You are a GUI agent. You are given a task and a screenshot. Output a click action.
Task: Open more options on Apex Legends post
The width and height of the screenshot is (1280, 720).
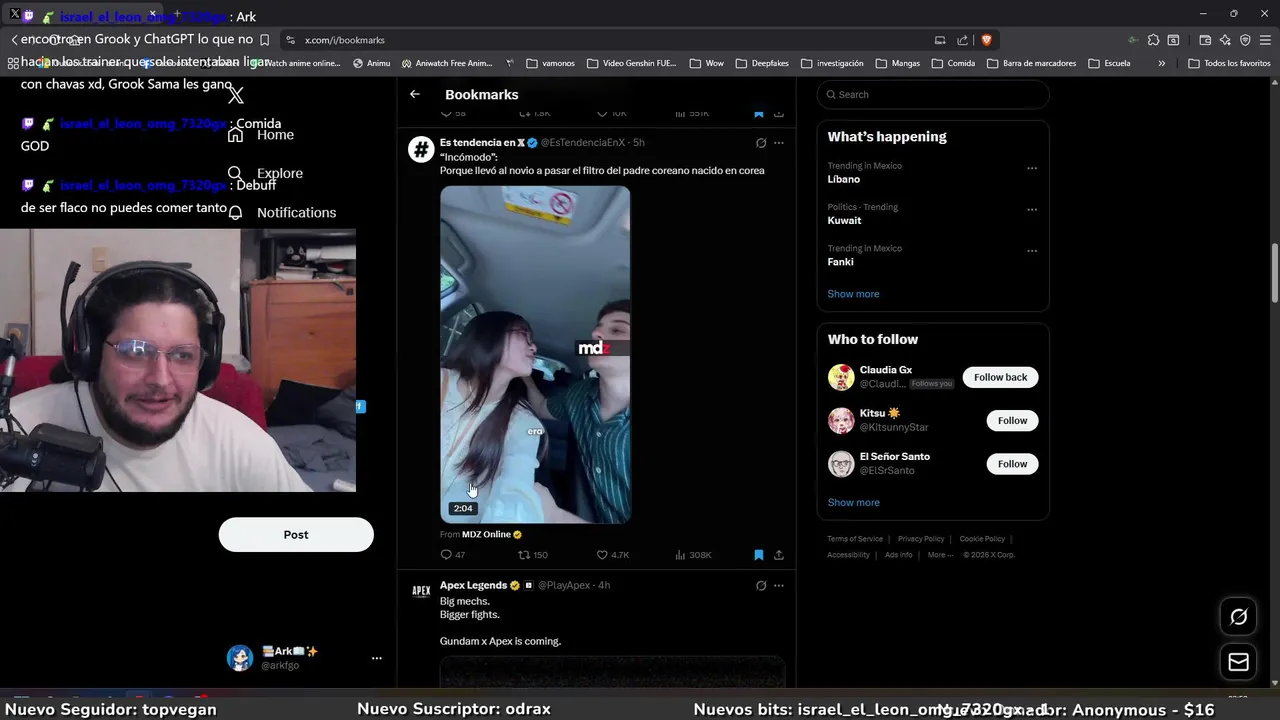(779, 585)
